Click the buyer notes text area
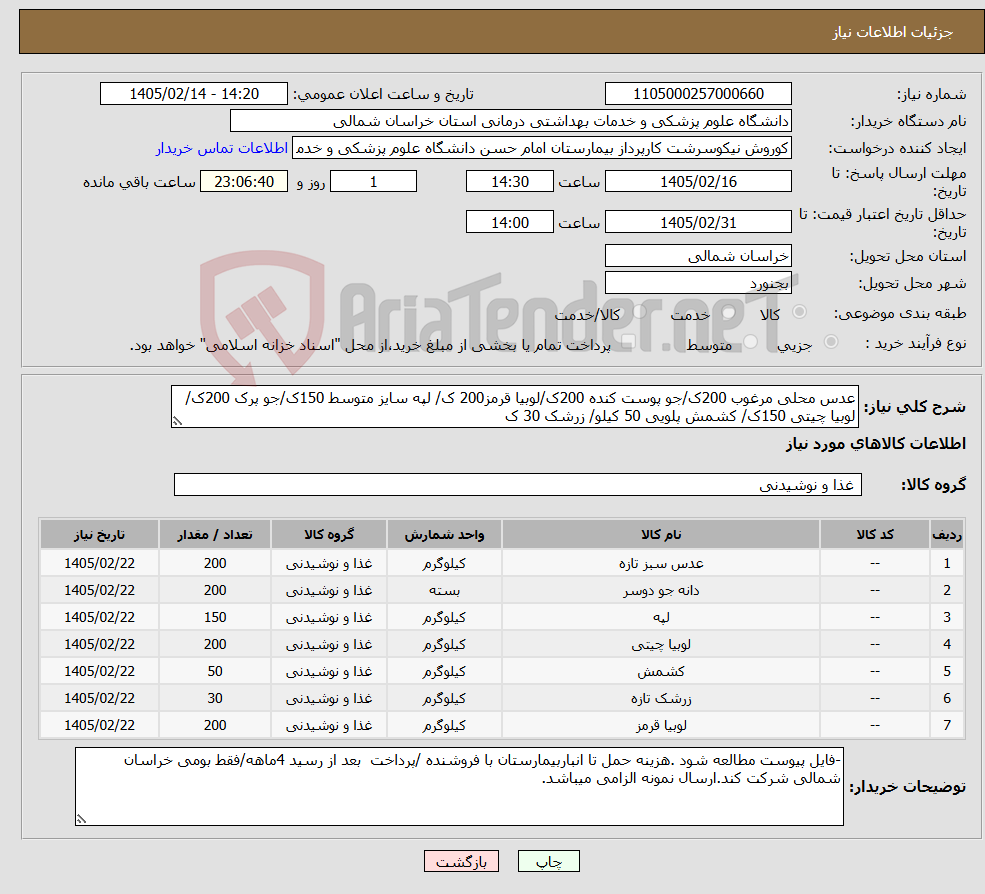Image resolution: width=985 pixels, height=894 pixels. point(459,786)
